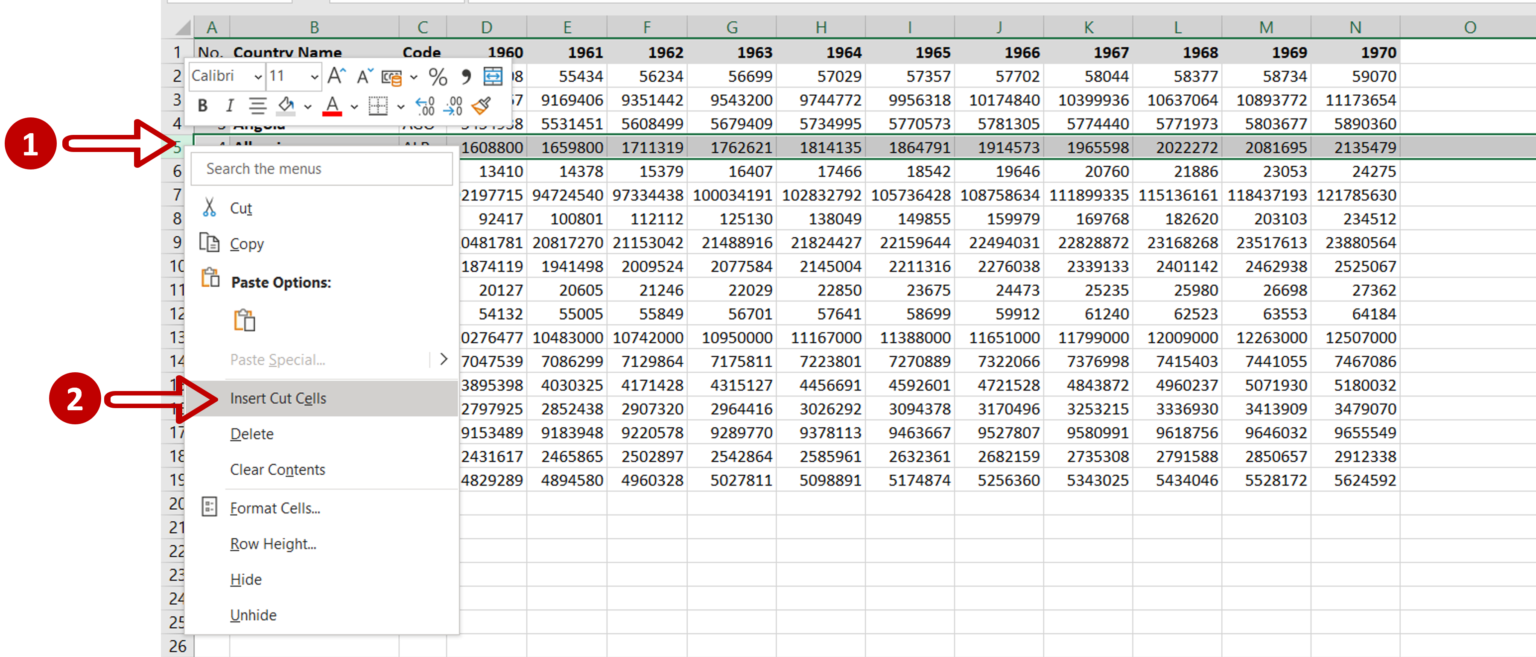The width and height of the screenshot is (1536, 657).
Task: Select the Format Painter brush
Action: [481, 105]
